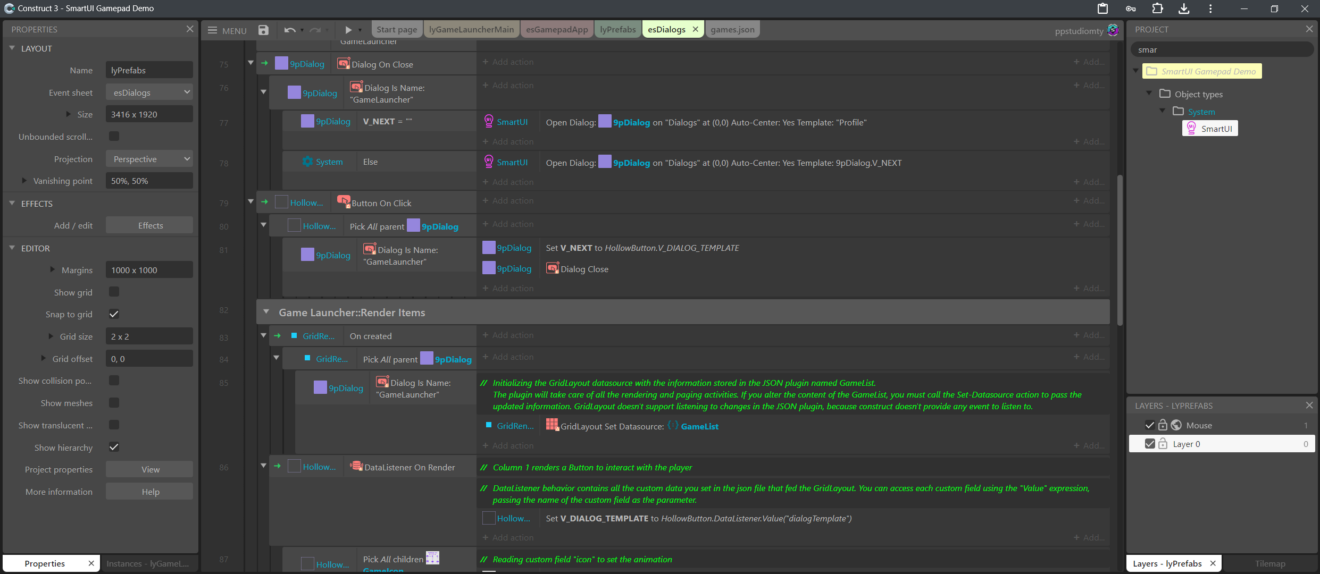
Task: Click System gear icon in event 78
Action: [308, 161]
